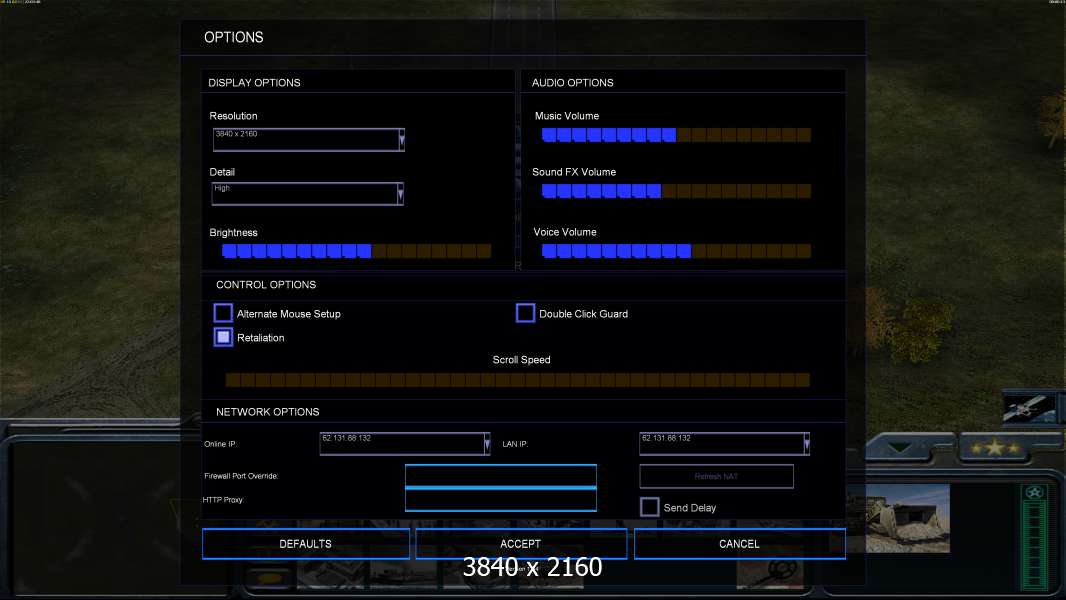
Task: Enable Double Click Guard checkbox
Action: [x=525, y=313]
